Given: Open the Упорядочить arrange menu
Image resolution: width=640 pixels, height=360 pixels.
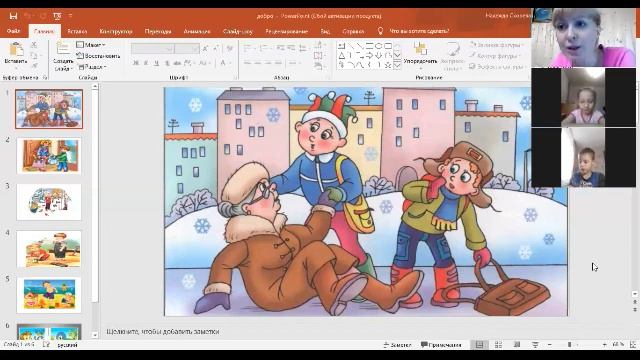Looking at the screenshot, I should pos(420,56).
